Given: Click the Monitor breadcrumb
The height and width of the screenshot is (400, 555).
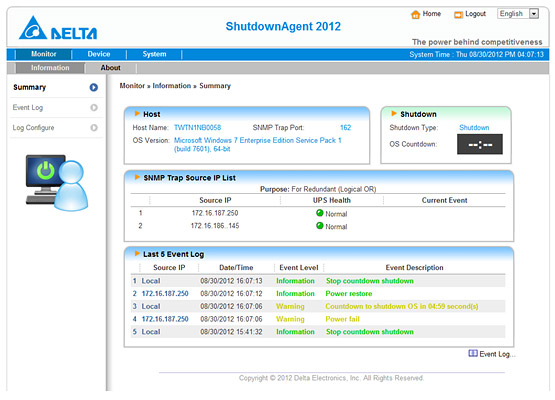Looking at the screenshot, I should coord(132,86).
